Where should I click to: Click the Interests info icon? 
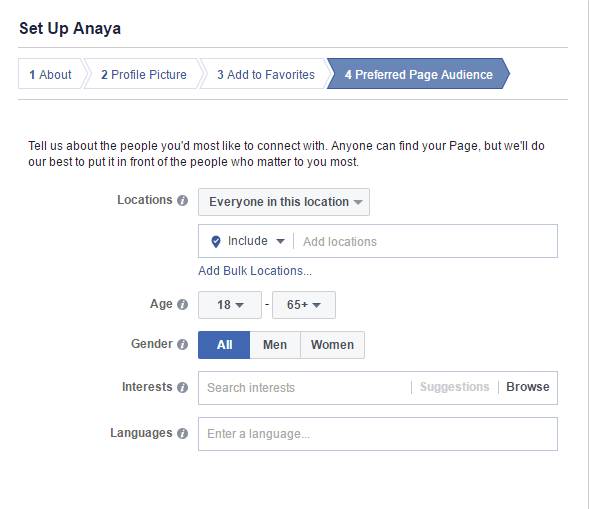coord(183,387)
